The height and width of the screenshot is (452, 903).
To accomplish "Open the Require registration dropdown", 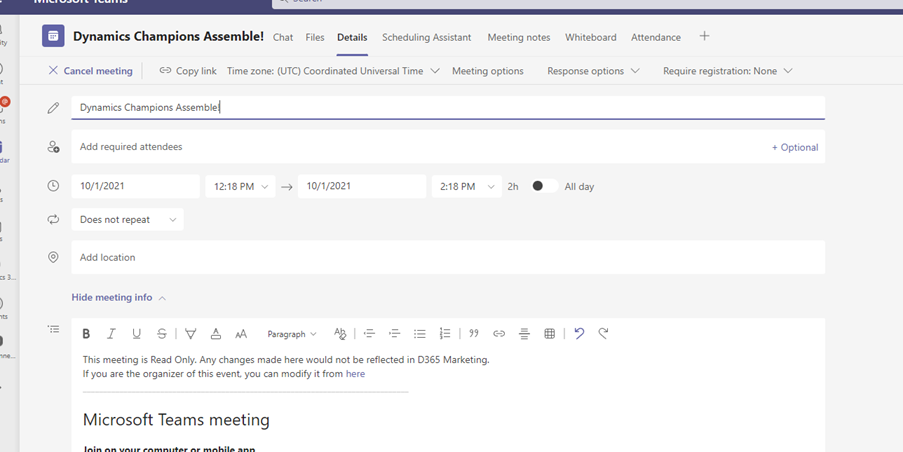I will click(728, 71).
